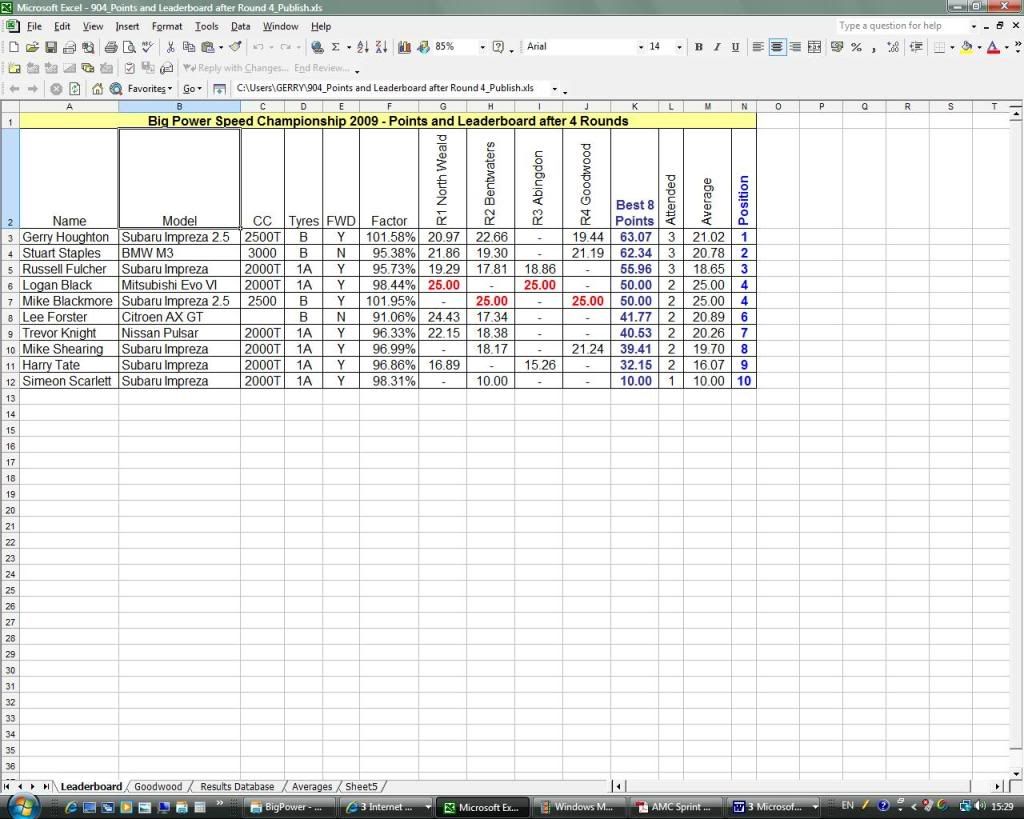Save the workbook with the floppy icon
This screenshot has height=819, width=1024.
(50, 47)
